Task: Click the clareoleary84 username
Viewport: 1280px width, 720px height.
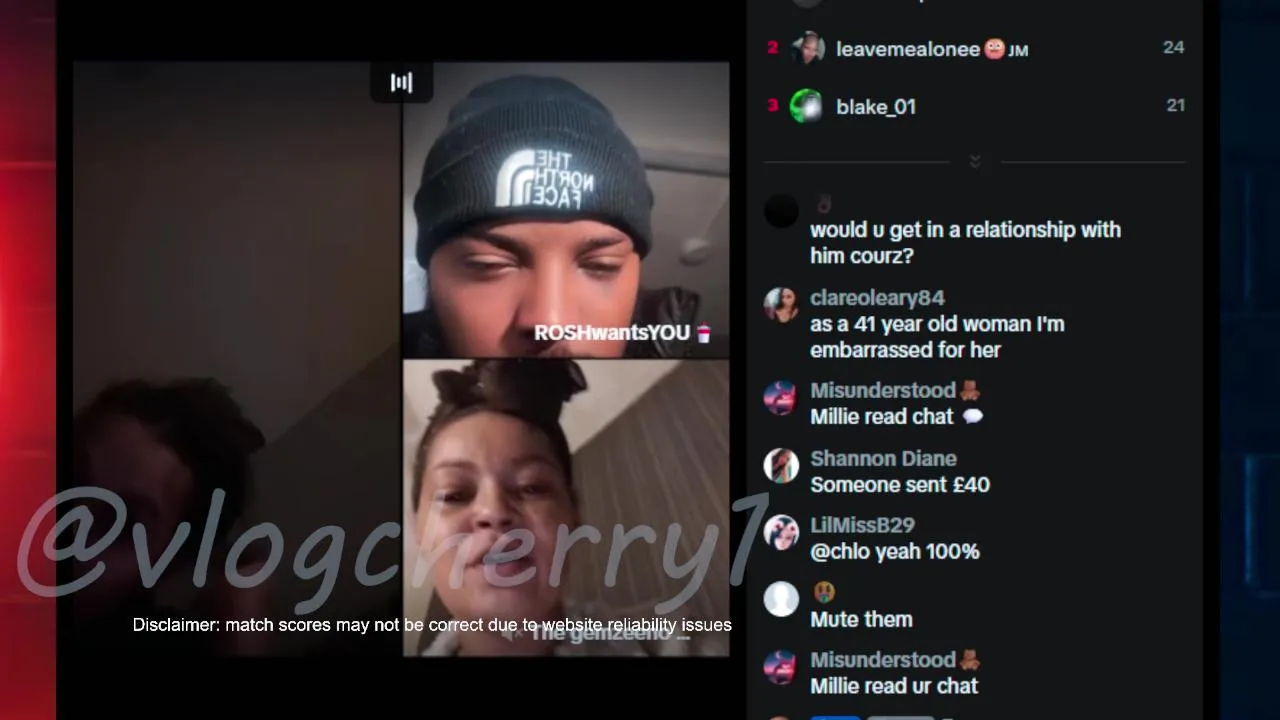Action: click(x=877, y=298)
